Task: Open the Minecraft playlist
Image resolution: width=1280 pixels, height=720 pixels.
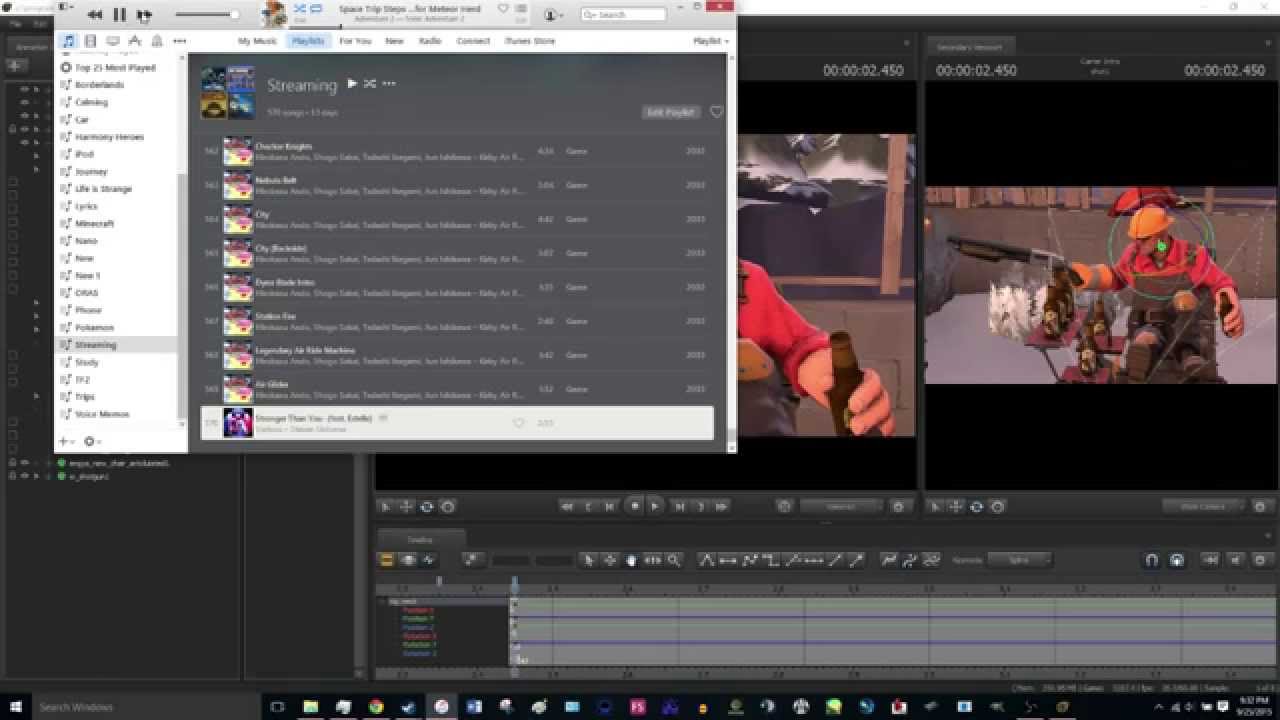Action: coord(95,223)
